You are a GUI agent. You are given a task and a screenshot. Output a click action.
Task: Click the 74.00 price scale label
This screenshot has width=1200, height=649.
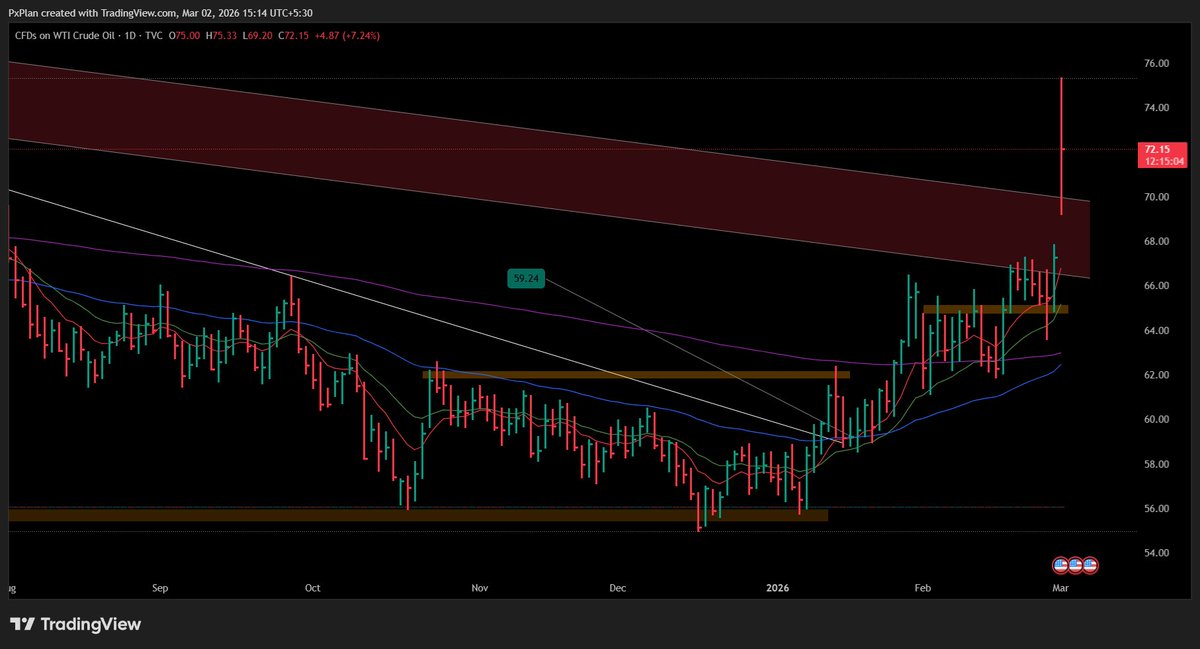1156,107
